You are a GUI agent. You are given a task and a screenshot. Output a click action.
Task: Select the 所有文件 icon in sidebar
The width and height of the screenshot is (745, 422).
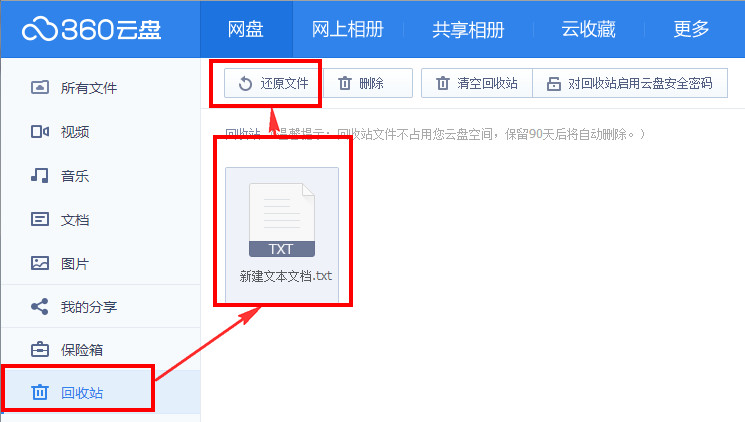40,88
